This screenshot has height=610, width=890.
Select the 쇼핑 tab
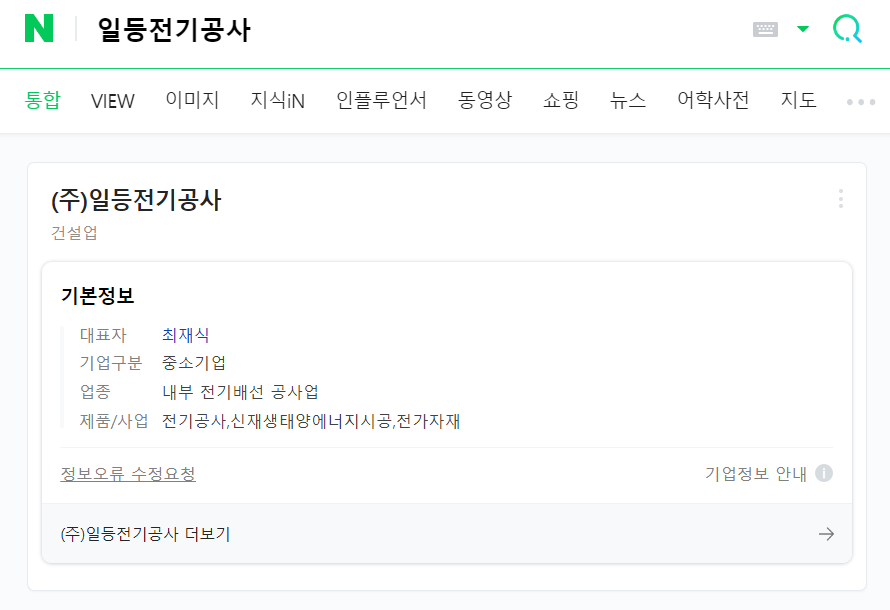pos(561,100)
